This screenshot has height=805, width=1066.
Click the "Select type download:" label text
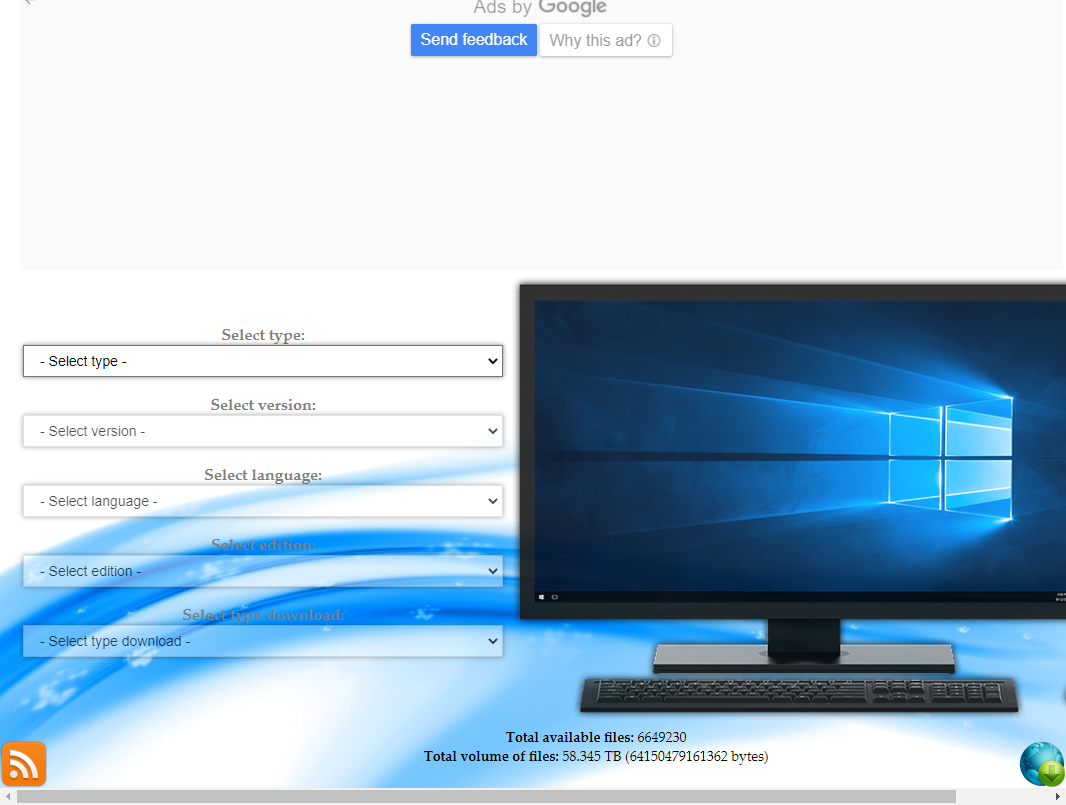263,615
